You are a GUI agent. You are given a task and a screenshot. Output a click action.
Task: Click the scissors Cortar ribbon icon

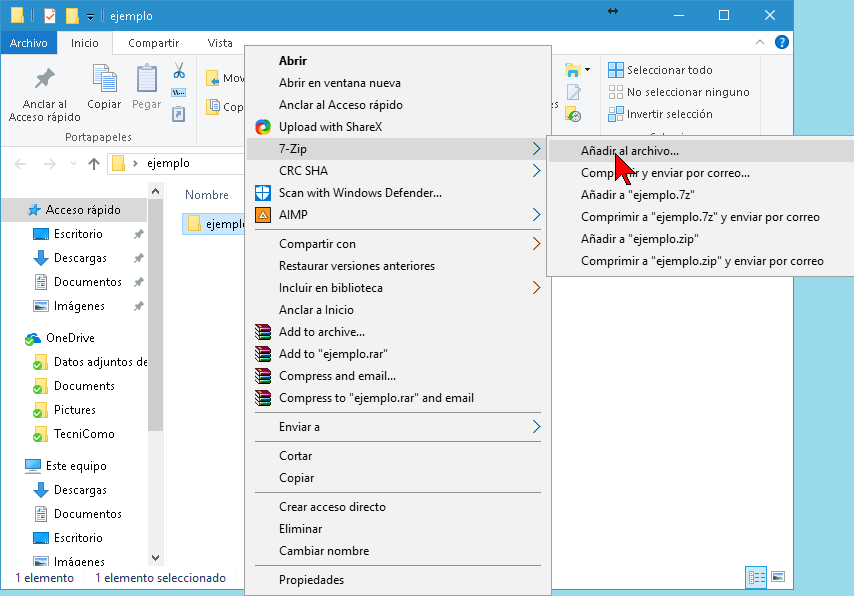coord(179,70)
